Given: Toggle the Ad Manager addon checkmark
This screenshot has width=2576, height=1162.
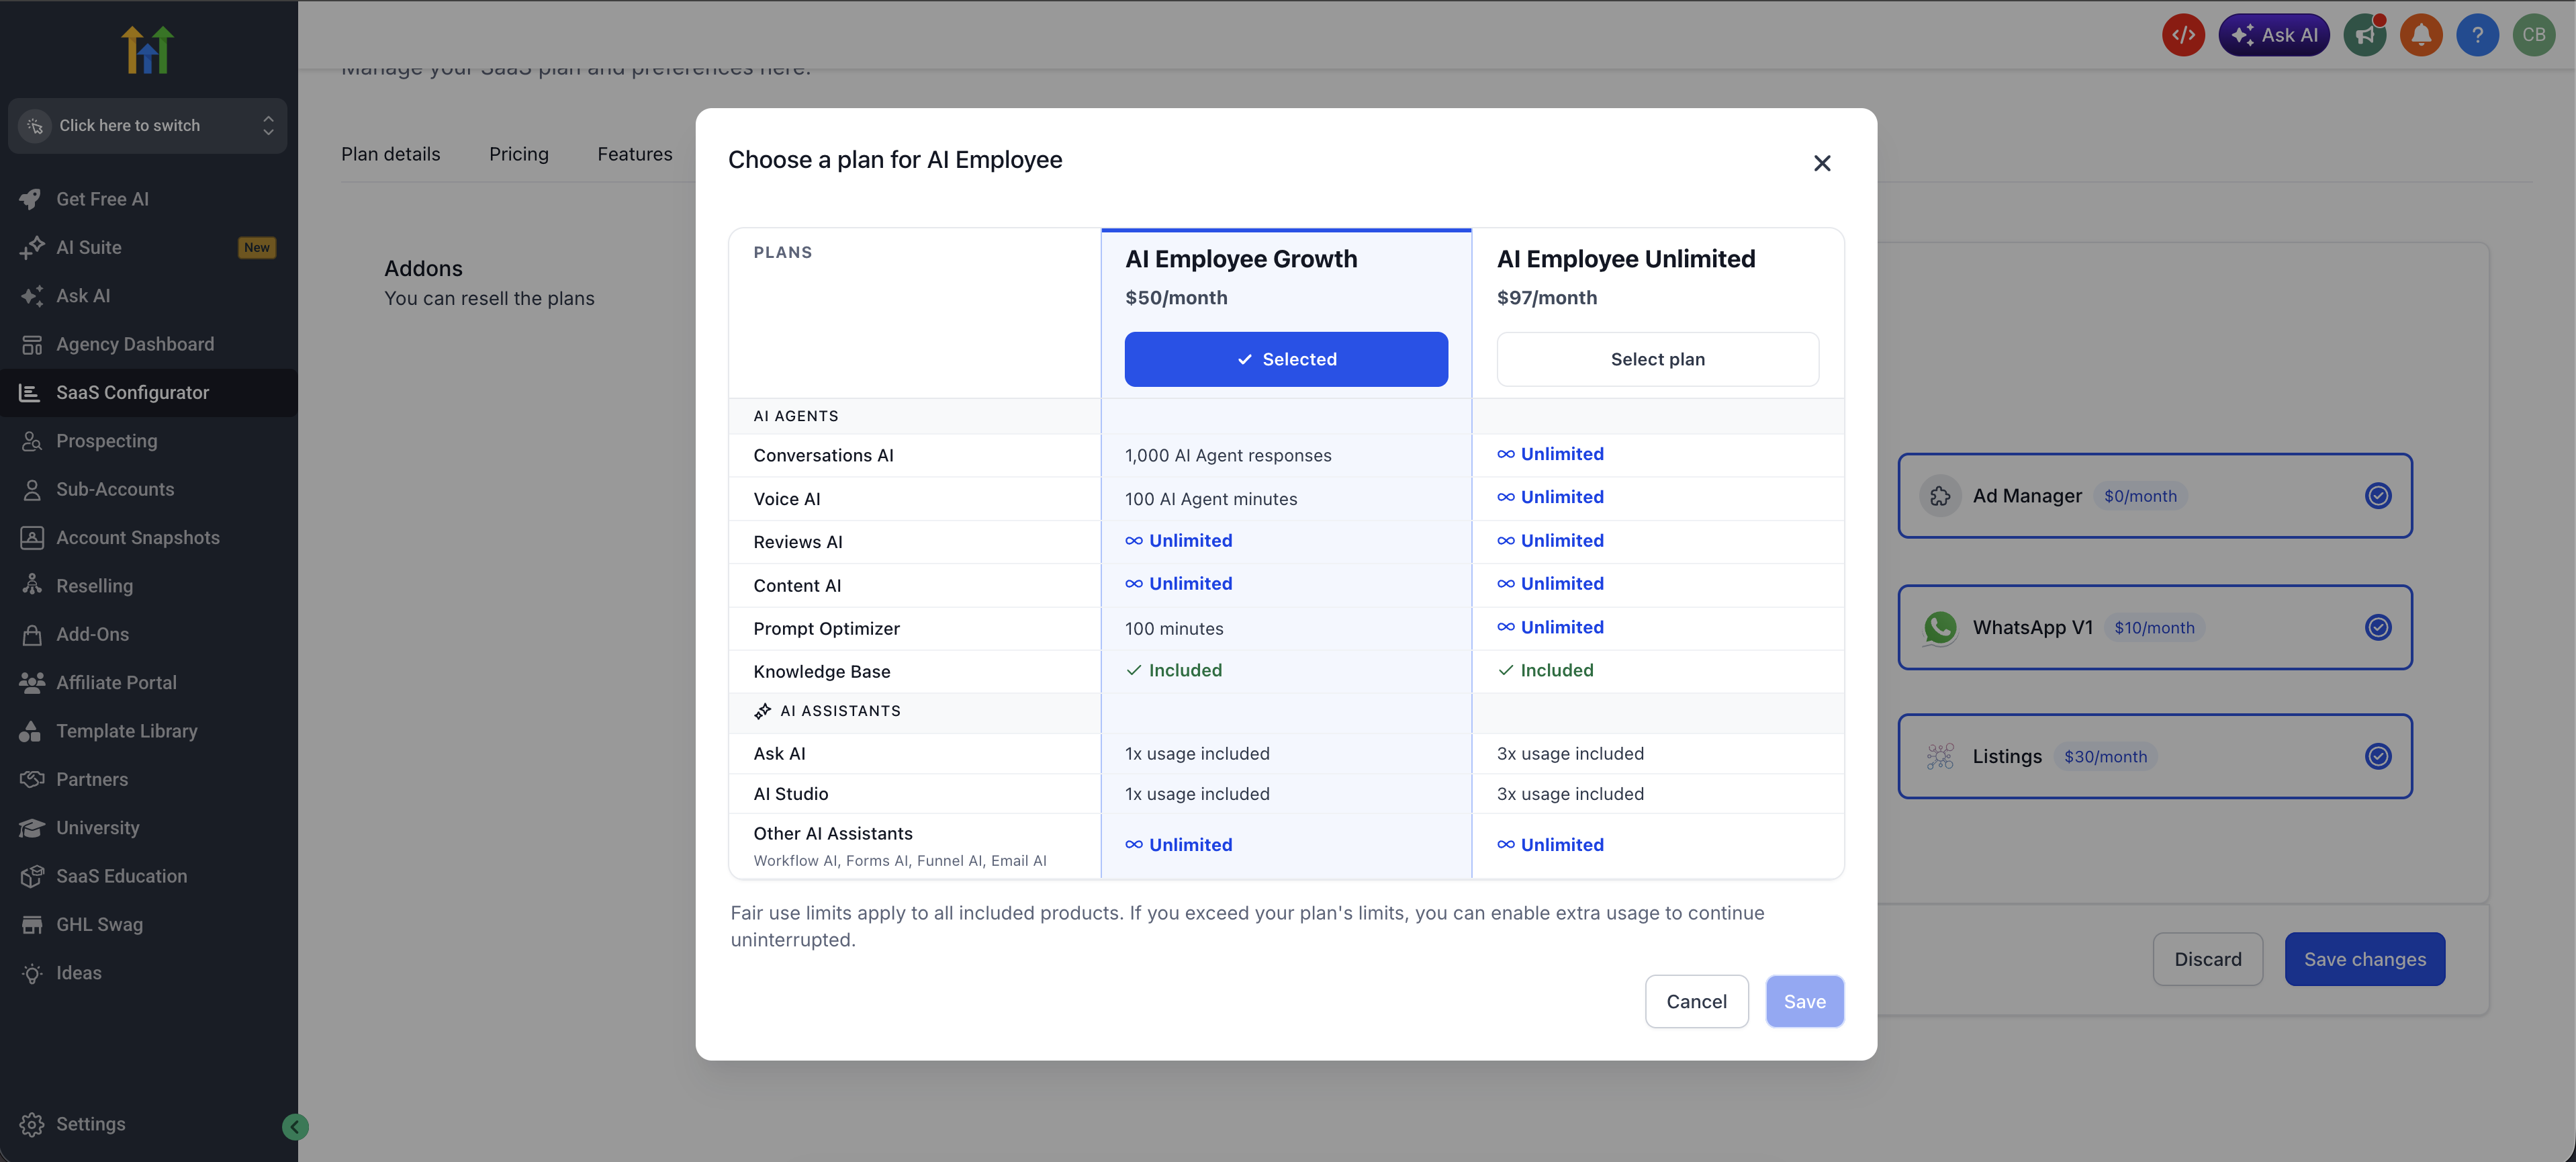Looking at the screenshot, I should (x=2378, y=496).
